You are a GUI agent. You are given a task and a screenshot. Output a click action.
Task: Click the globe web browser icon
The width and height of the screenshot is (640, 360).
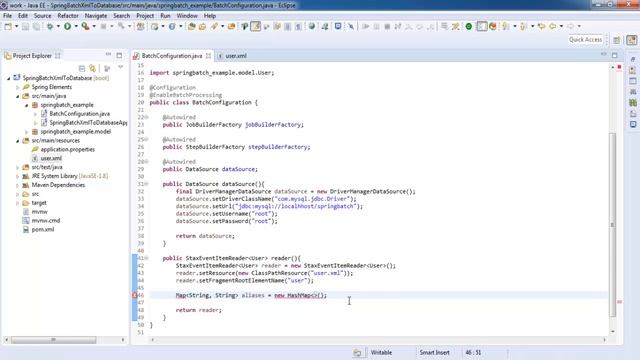[312, 27]
